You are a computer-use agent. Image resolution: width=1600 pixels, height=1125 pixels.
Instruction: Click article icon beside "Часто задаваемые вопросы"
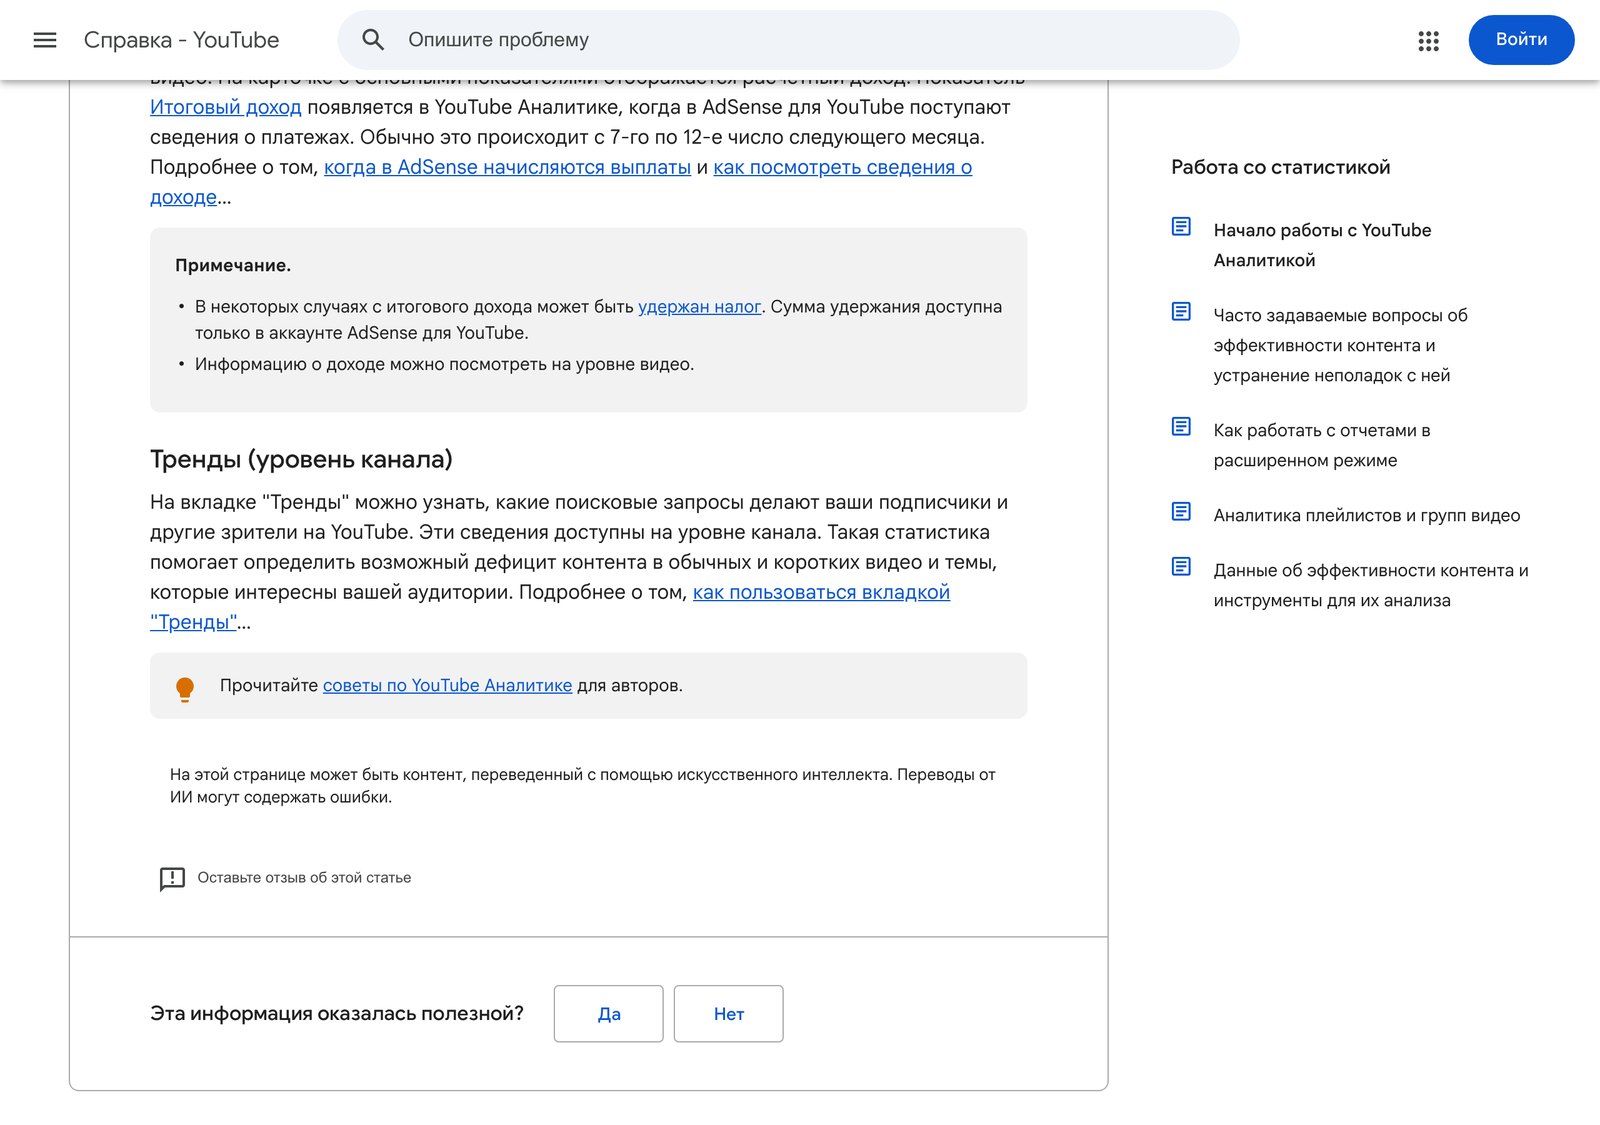[1181, 311]
